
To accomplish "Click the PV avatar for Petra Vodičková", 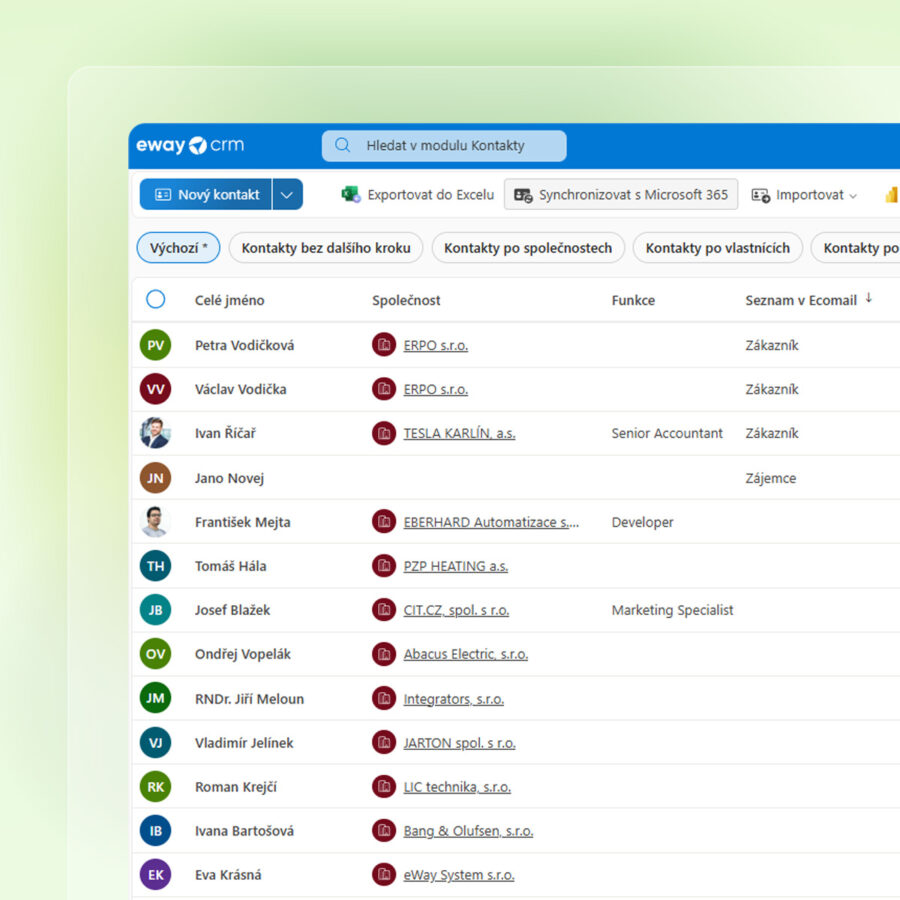I will click(155, 345).
